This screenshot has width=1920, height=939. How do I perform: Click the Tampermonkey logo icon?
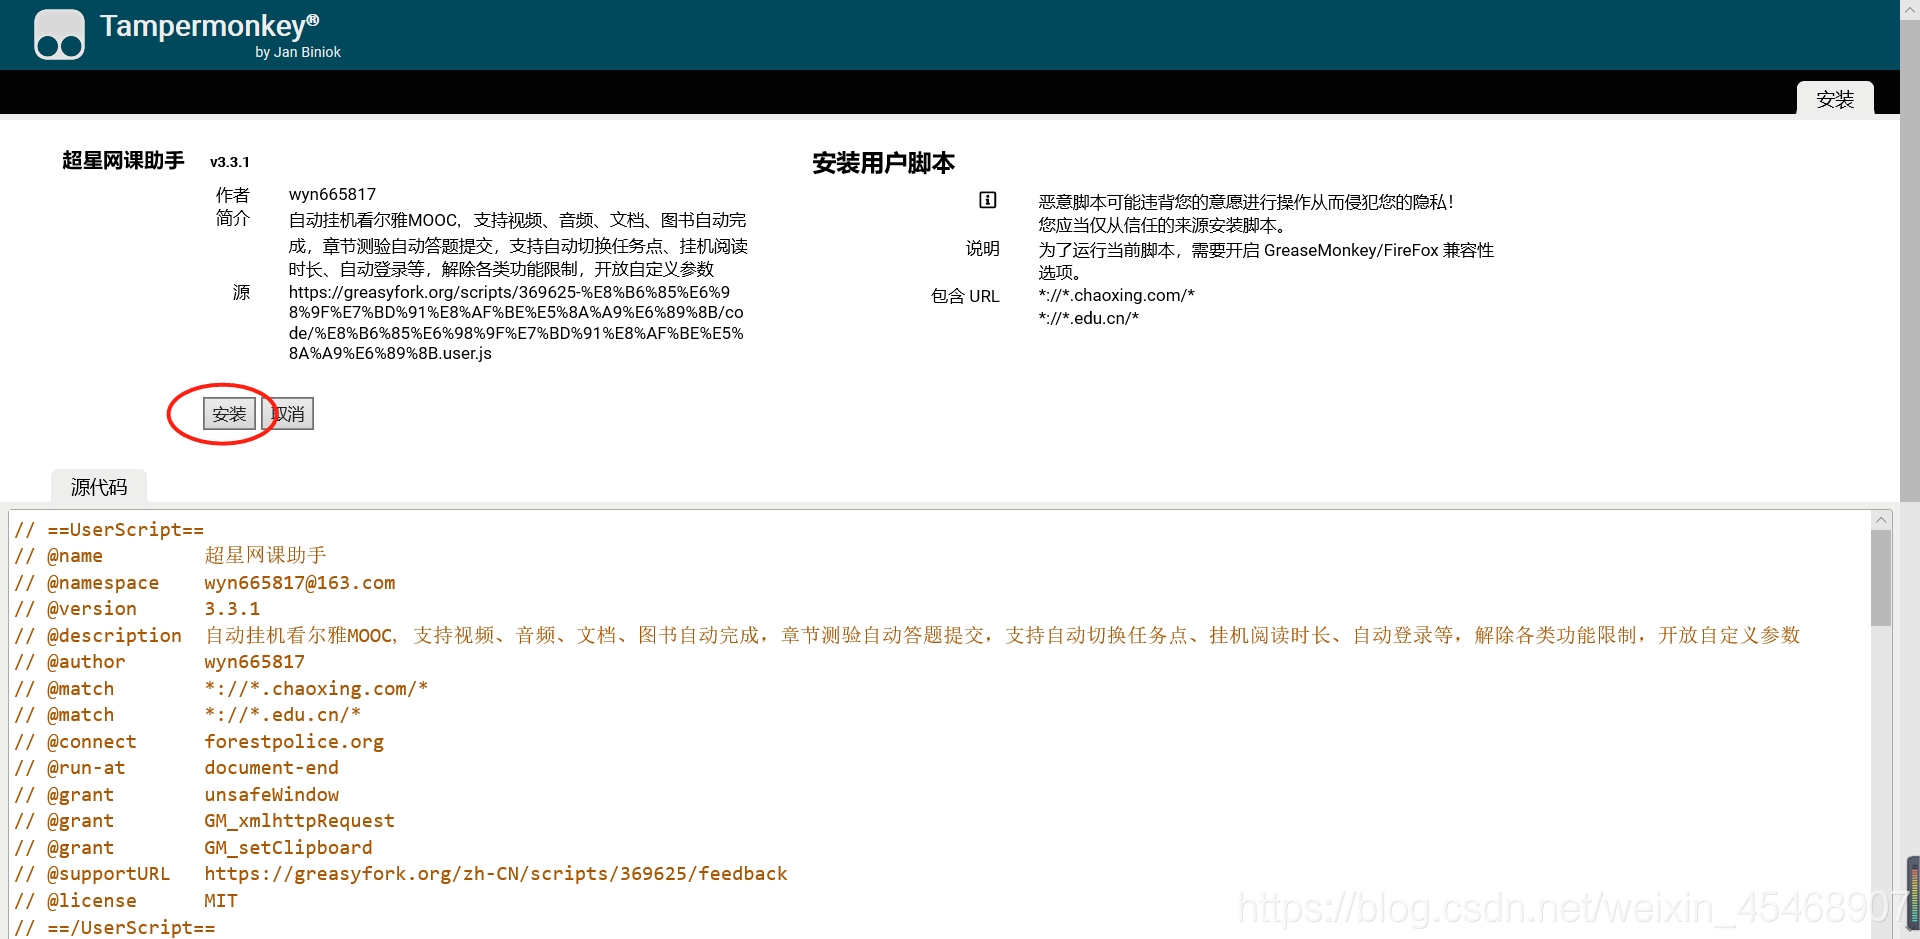click(x=59, y=35)
